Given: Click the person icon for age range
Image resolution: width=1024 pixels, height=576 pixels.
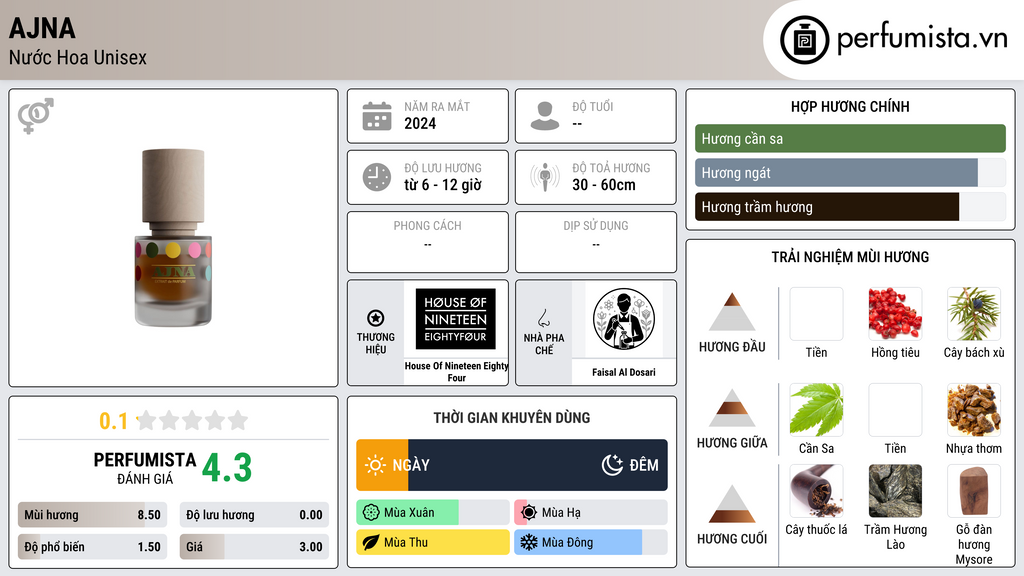Looking at the screenshot, I should (x=545, y=116).
